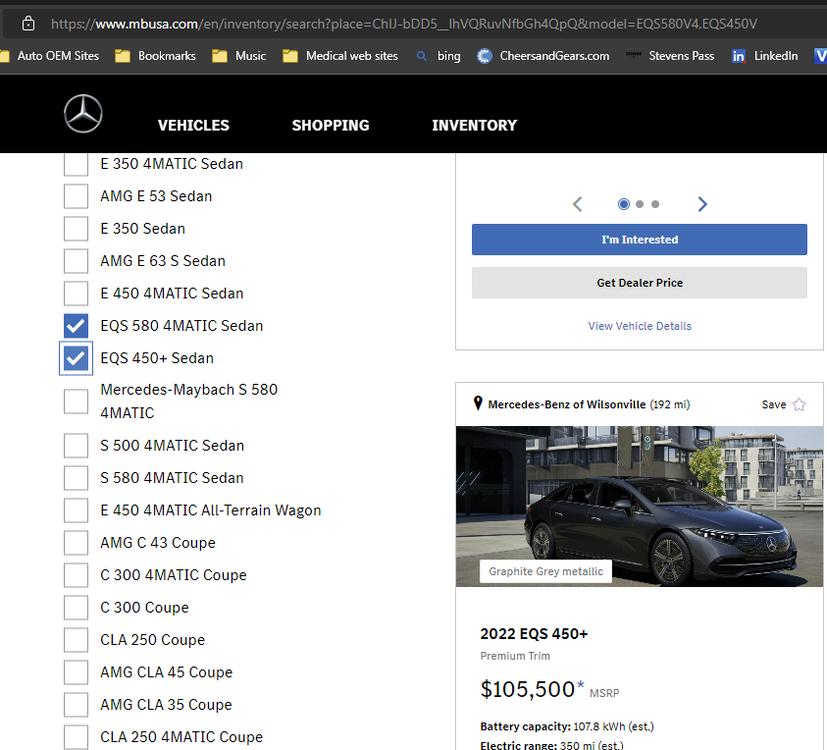Open the bing bookmark
The image size is (827, 750).
point(439,56)
